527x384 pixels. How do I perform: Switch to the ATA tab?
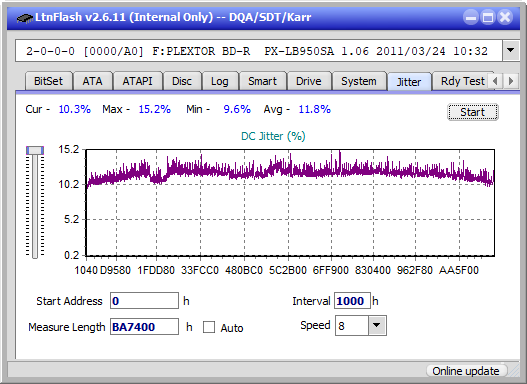(x=92, y=81)
